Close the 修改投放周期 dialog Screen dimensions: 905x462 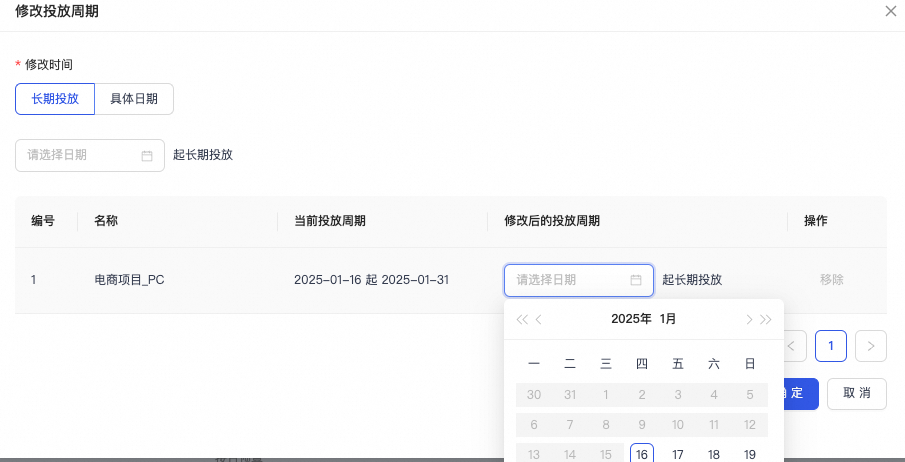point(891,11)
